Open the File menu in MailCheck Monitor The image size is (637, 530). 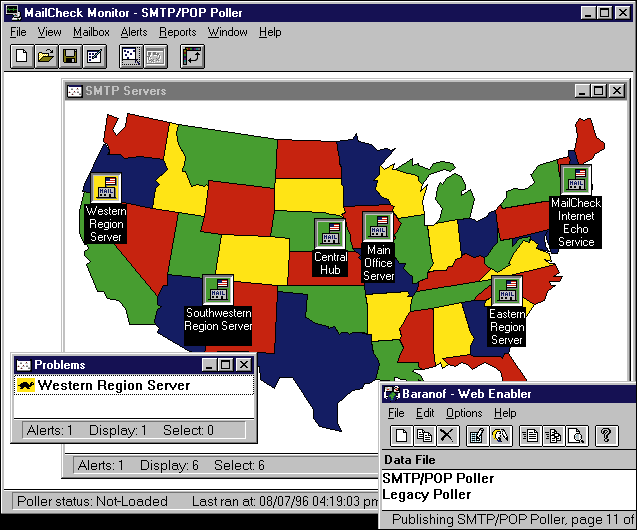[18, 32]
